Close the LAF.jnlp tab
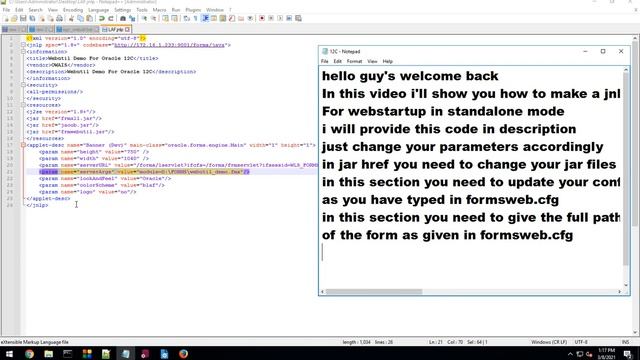This screenshot has width=640, height=360. pos(127,29)
